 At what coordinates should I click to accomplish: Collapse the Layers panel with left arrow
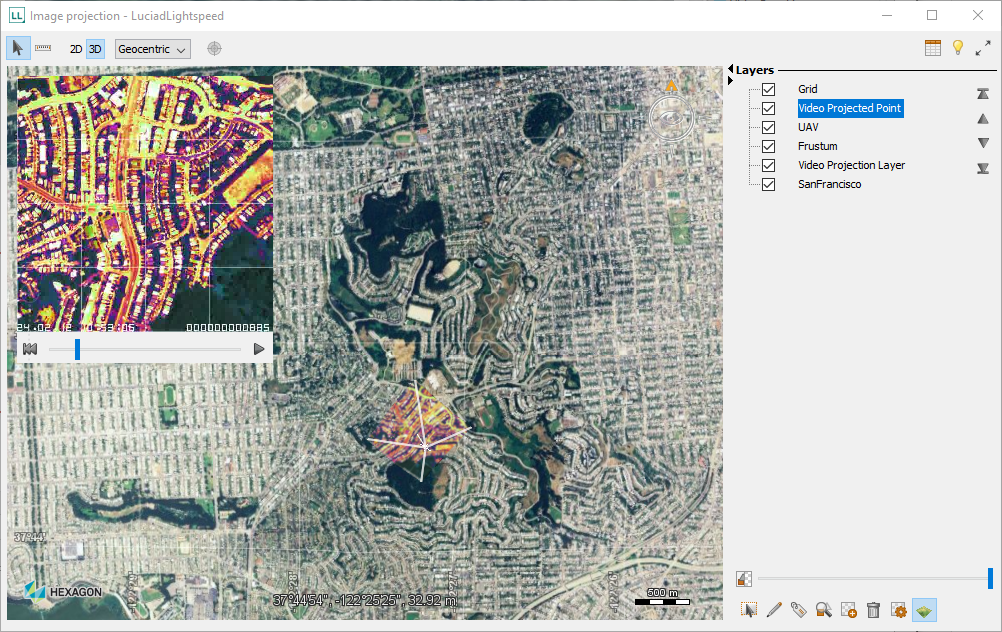point(730,70)
